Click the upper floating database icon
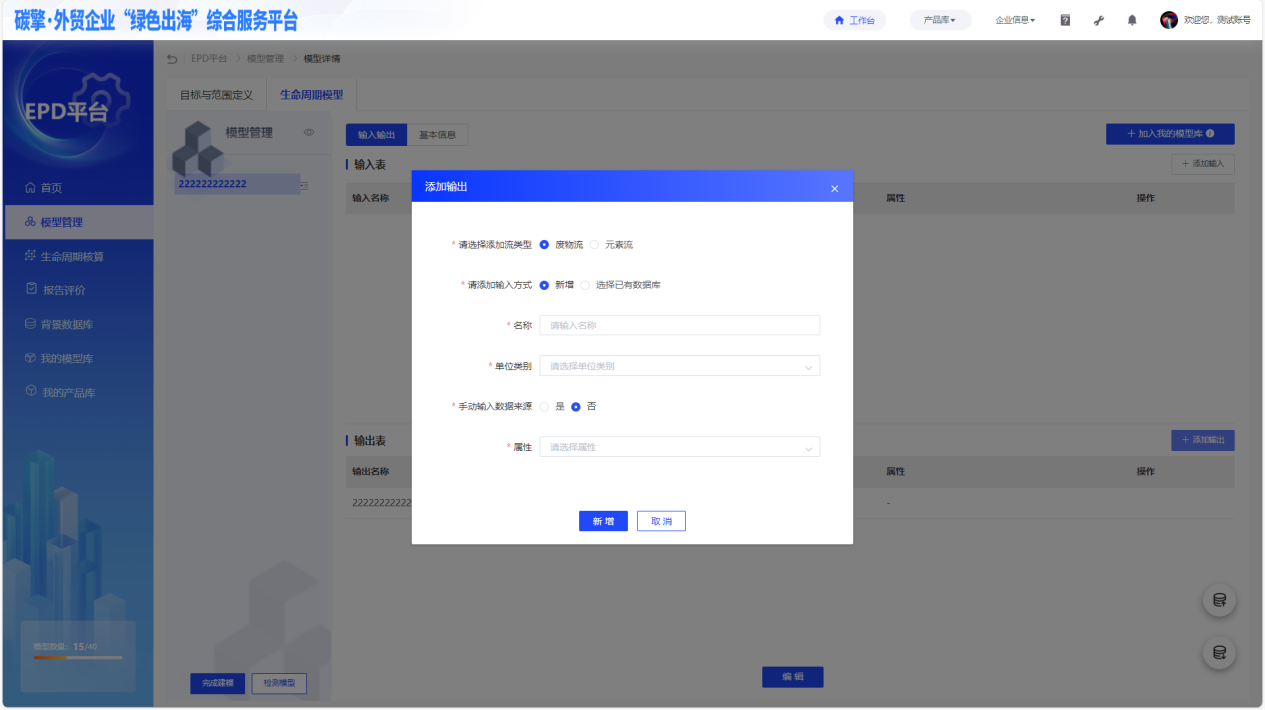Viewport: 1265px width, 710px height. (x=1219, y=600)
